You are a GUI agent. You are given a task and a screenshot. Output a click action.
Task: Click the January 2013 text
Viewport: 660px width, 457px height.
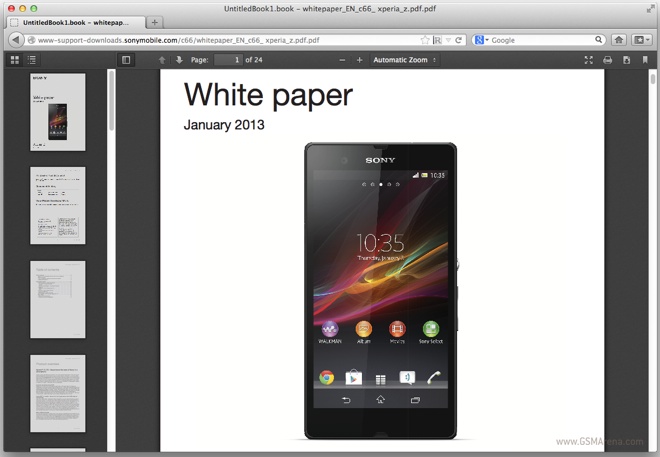point(224,125)
